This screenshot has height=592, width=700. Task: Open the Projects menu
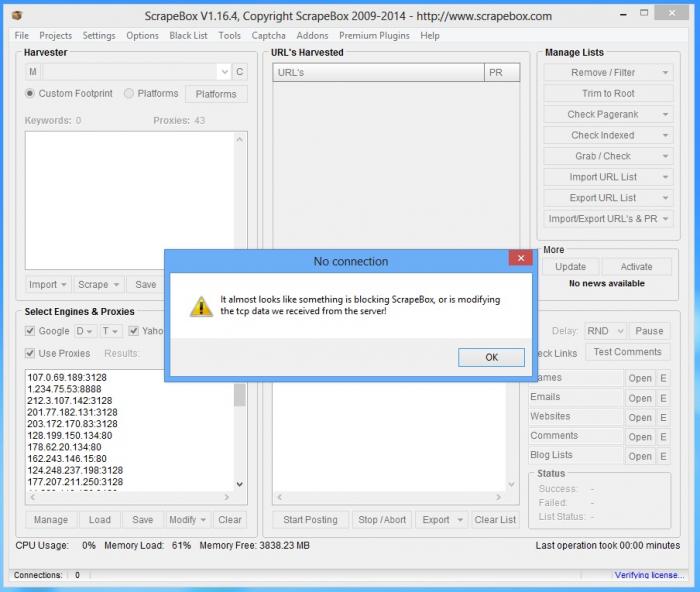pyautogui.click(x=55, y=35)
